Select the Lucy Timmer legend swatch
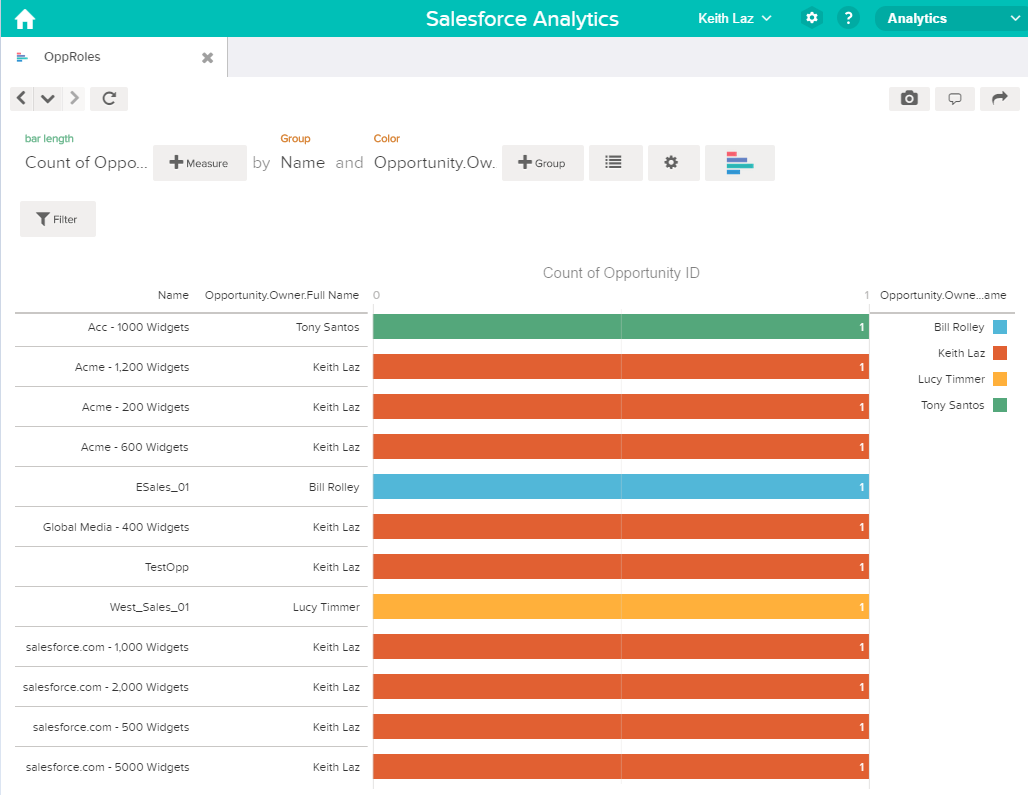This screenshot has height=795, width=1028. 1000,379
